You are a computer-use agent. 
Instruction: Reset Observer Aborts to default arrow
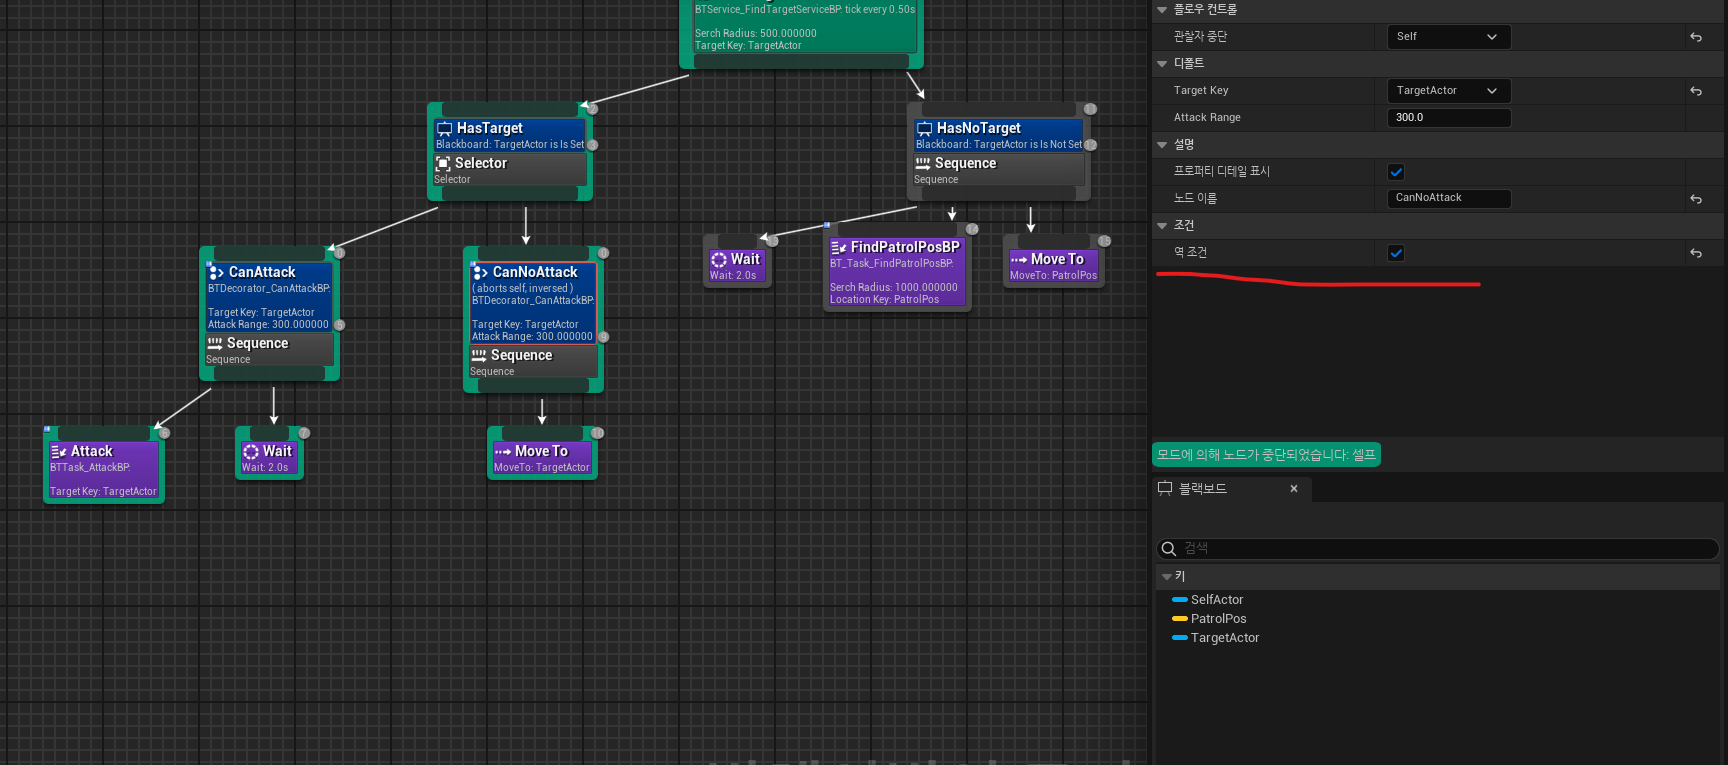tap(1696, 37)
